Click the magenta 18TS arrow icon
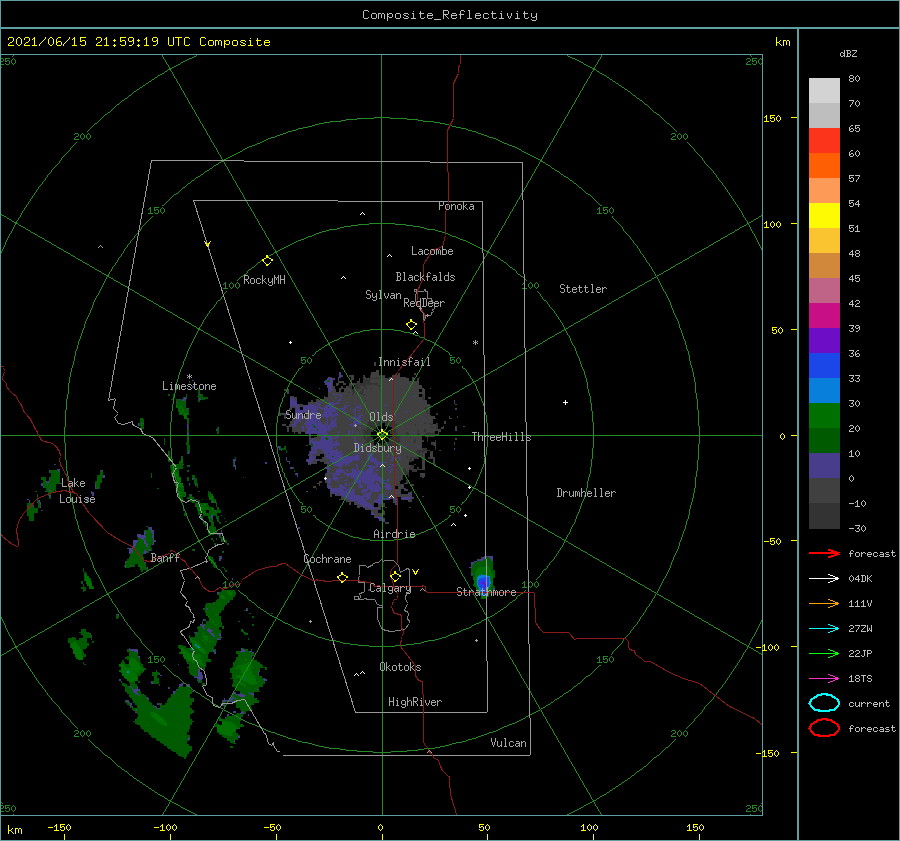 pyautogui.click(x=824, y=679)
